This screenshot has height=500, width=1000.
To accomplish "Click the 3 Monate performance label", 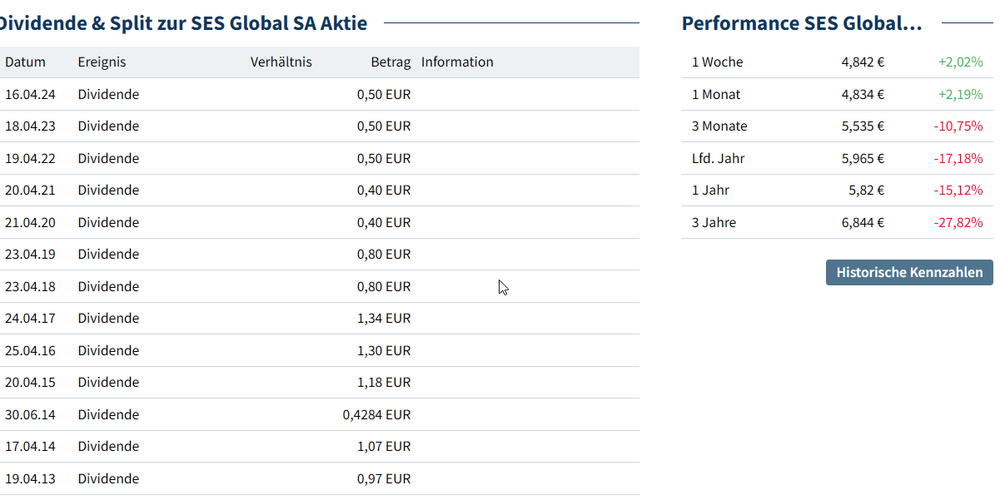I will coord(720,126).
